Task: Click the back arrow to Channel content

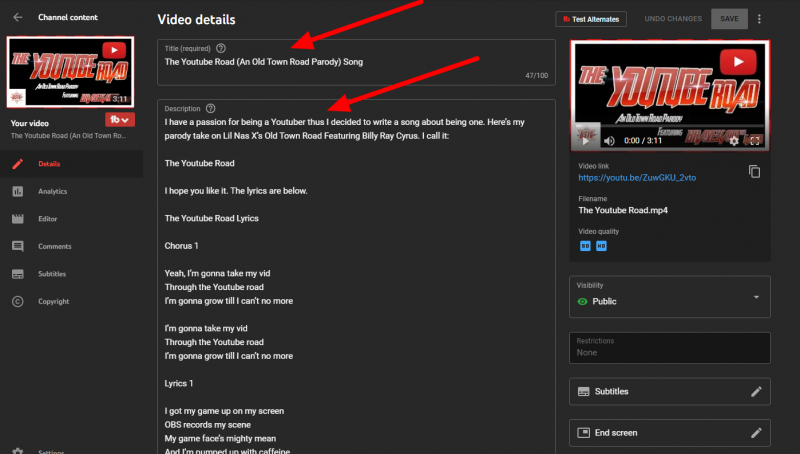Action: click(17, 18)
